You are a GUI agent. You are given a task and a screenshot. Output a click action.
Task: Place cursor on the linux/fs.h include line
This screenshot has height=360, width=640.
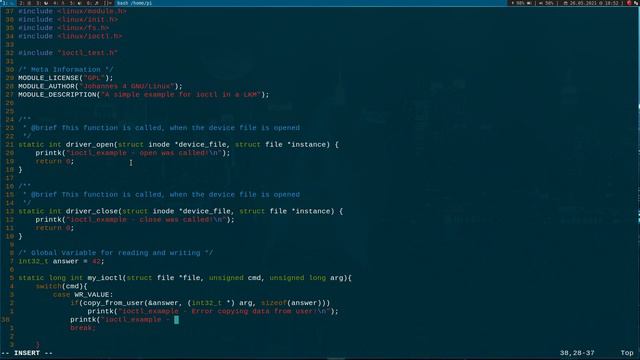click(63, 28)
